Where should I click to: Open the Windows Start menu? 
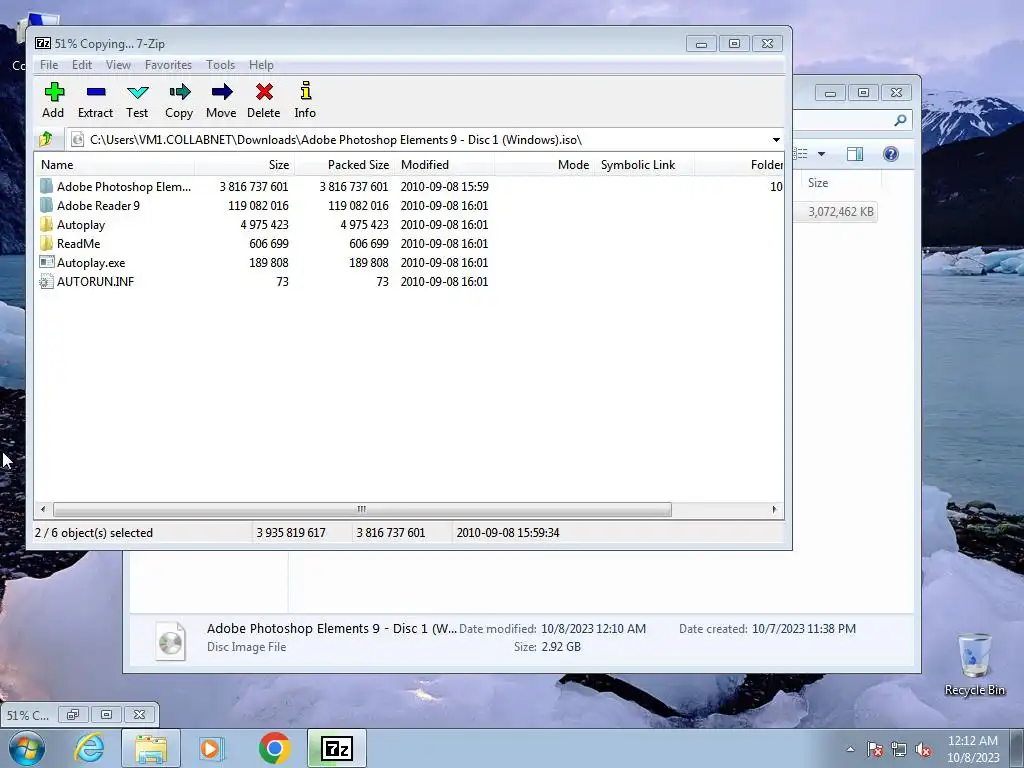(x=27, y=748)
